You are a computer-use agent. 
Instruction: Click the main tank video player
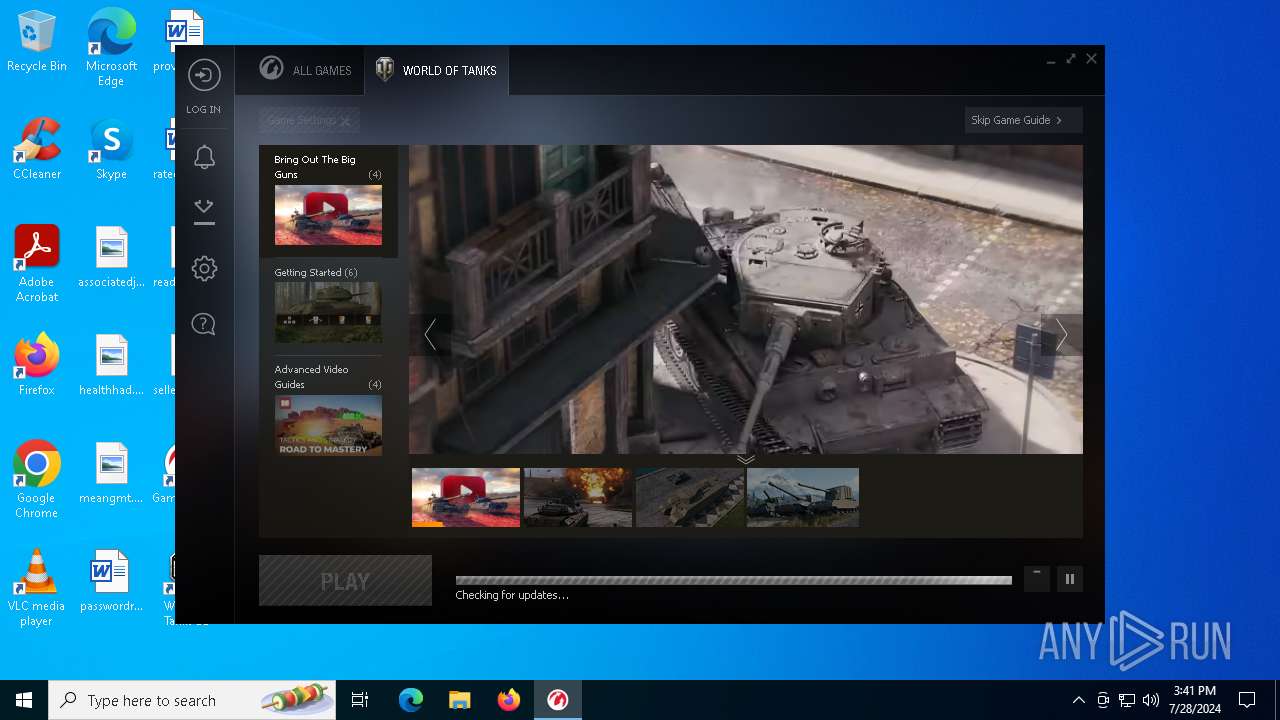coord(746,299)
